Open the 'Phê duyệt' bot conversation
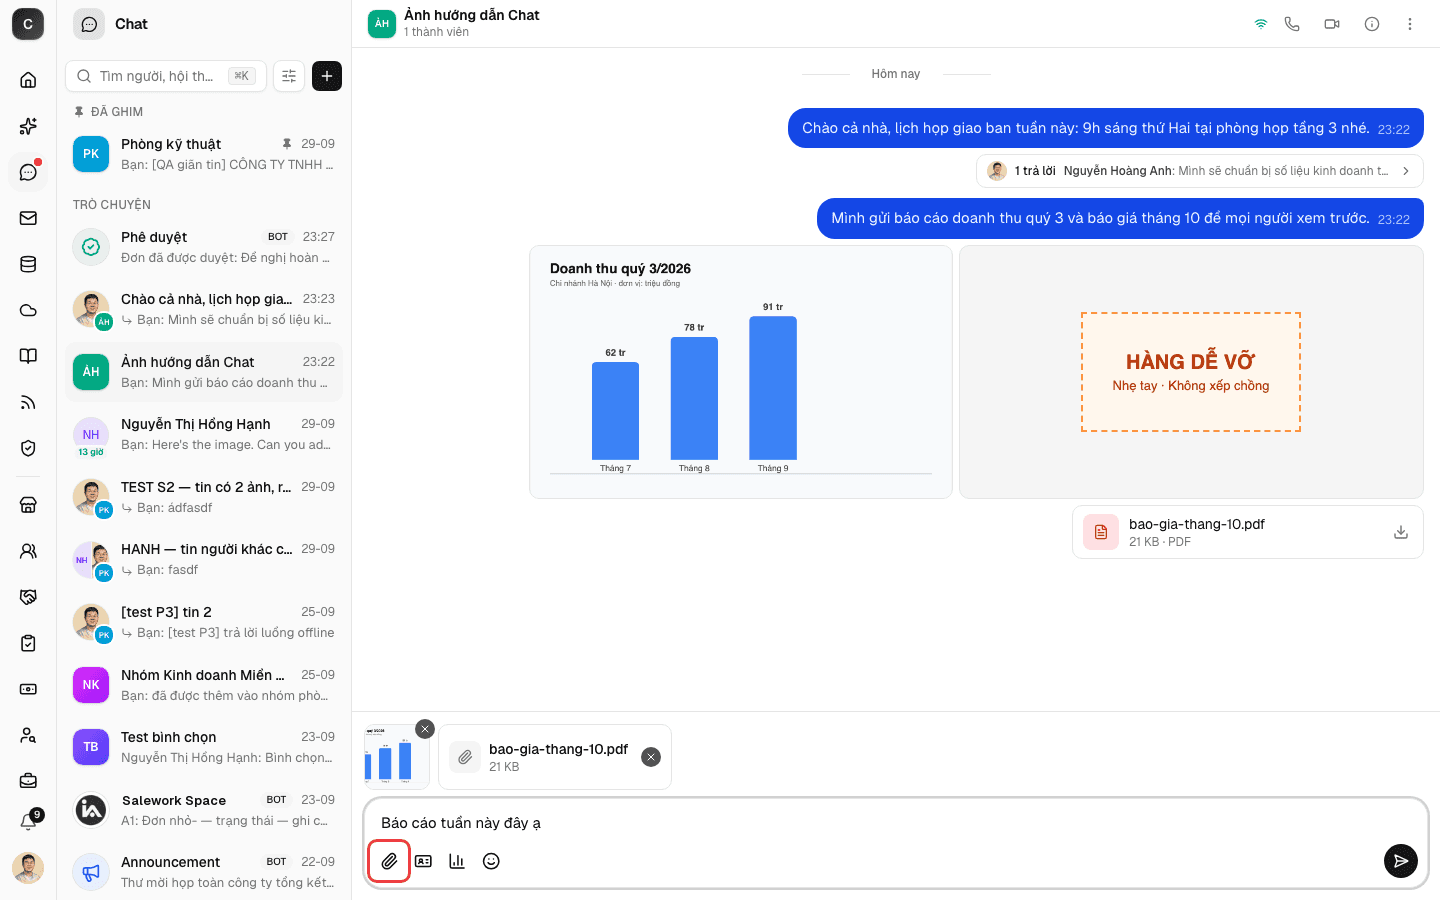This screenshot has height=900, width=1440. 204,247
